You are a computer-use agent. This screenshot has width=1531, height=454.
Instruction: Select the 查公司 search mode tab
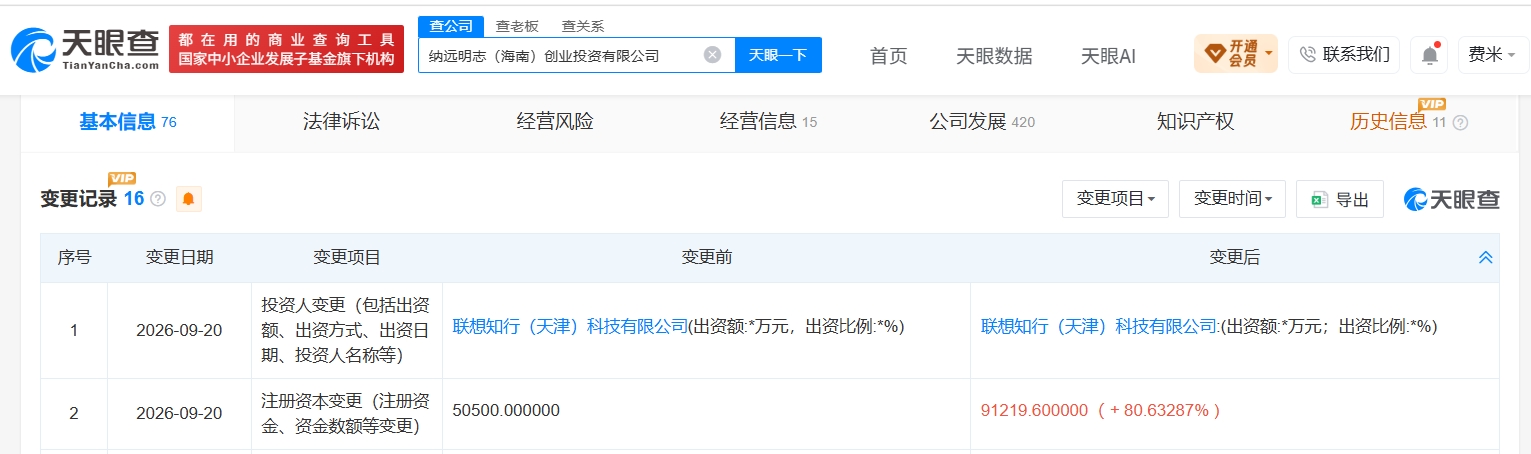[450, 26]
